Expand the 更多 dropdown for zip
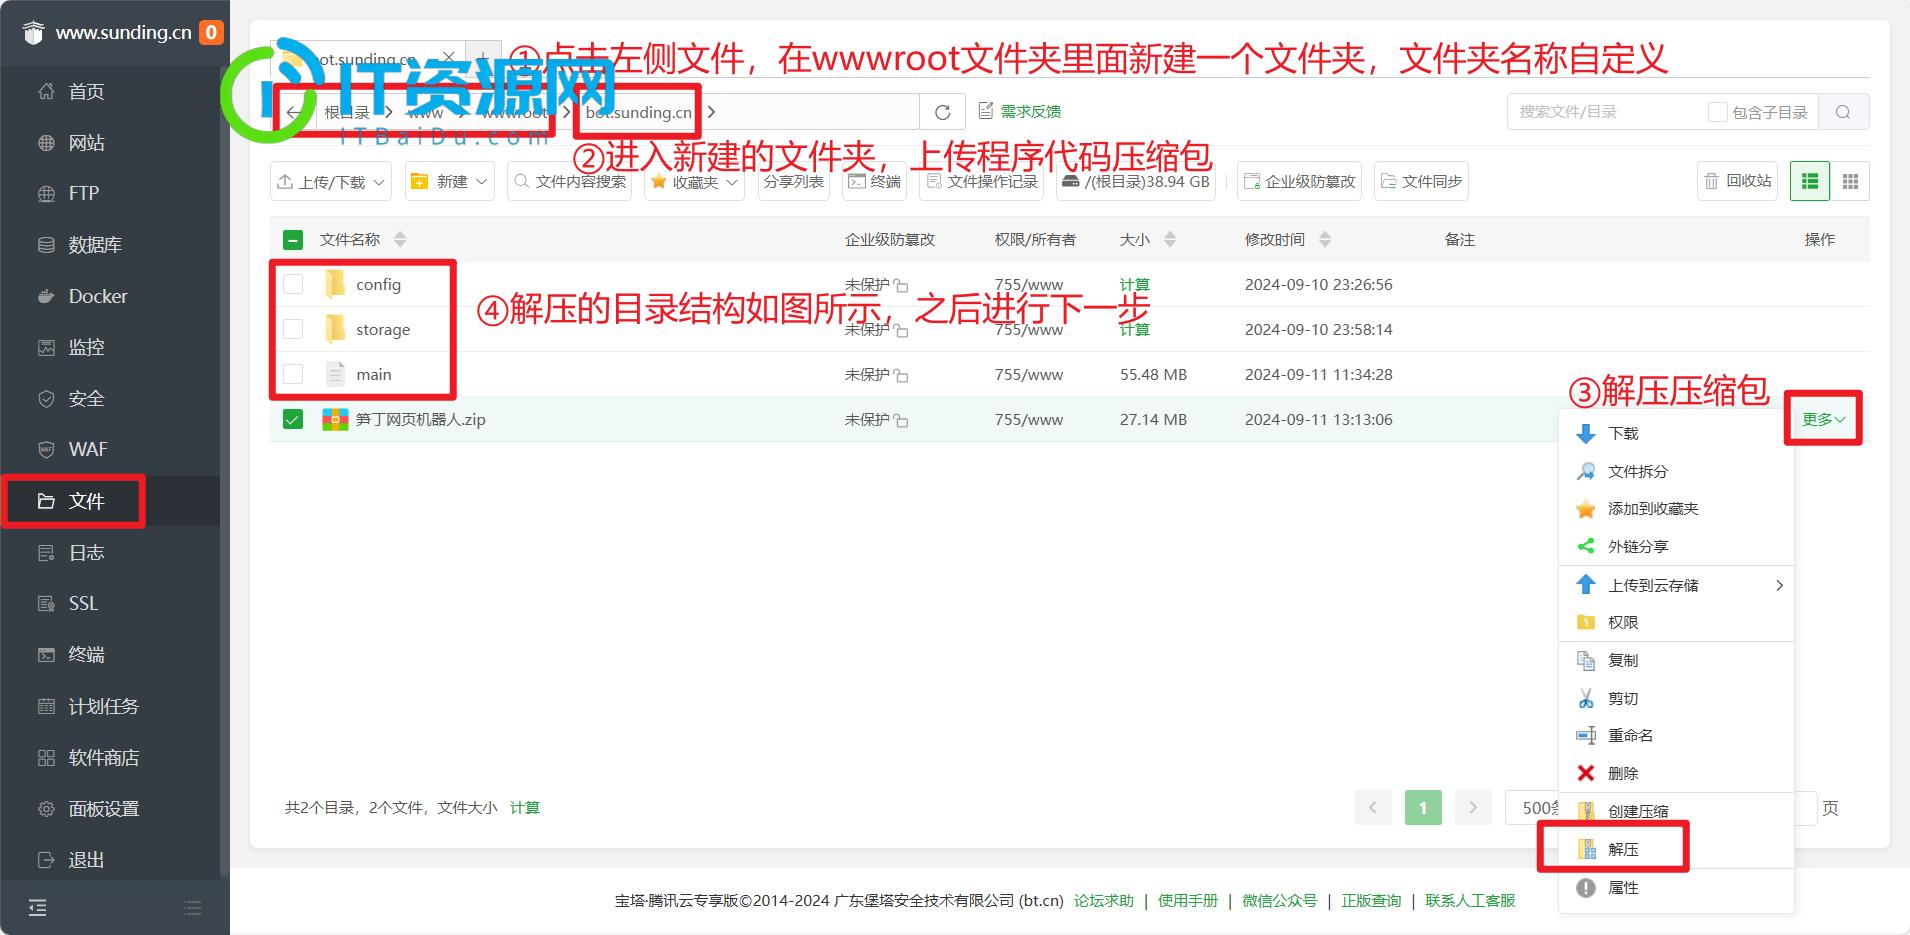1910x935 pixels. click(x=1823, y=419)
